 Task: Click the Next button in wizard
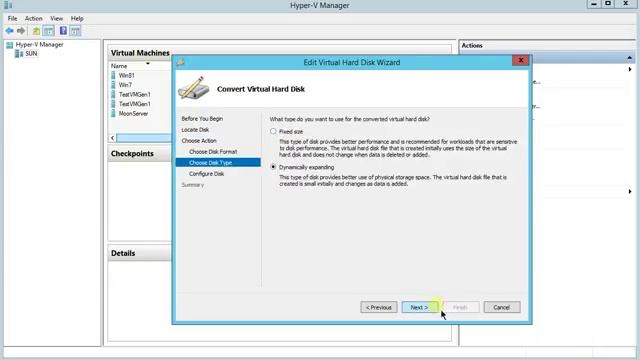419,307
